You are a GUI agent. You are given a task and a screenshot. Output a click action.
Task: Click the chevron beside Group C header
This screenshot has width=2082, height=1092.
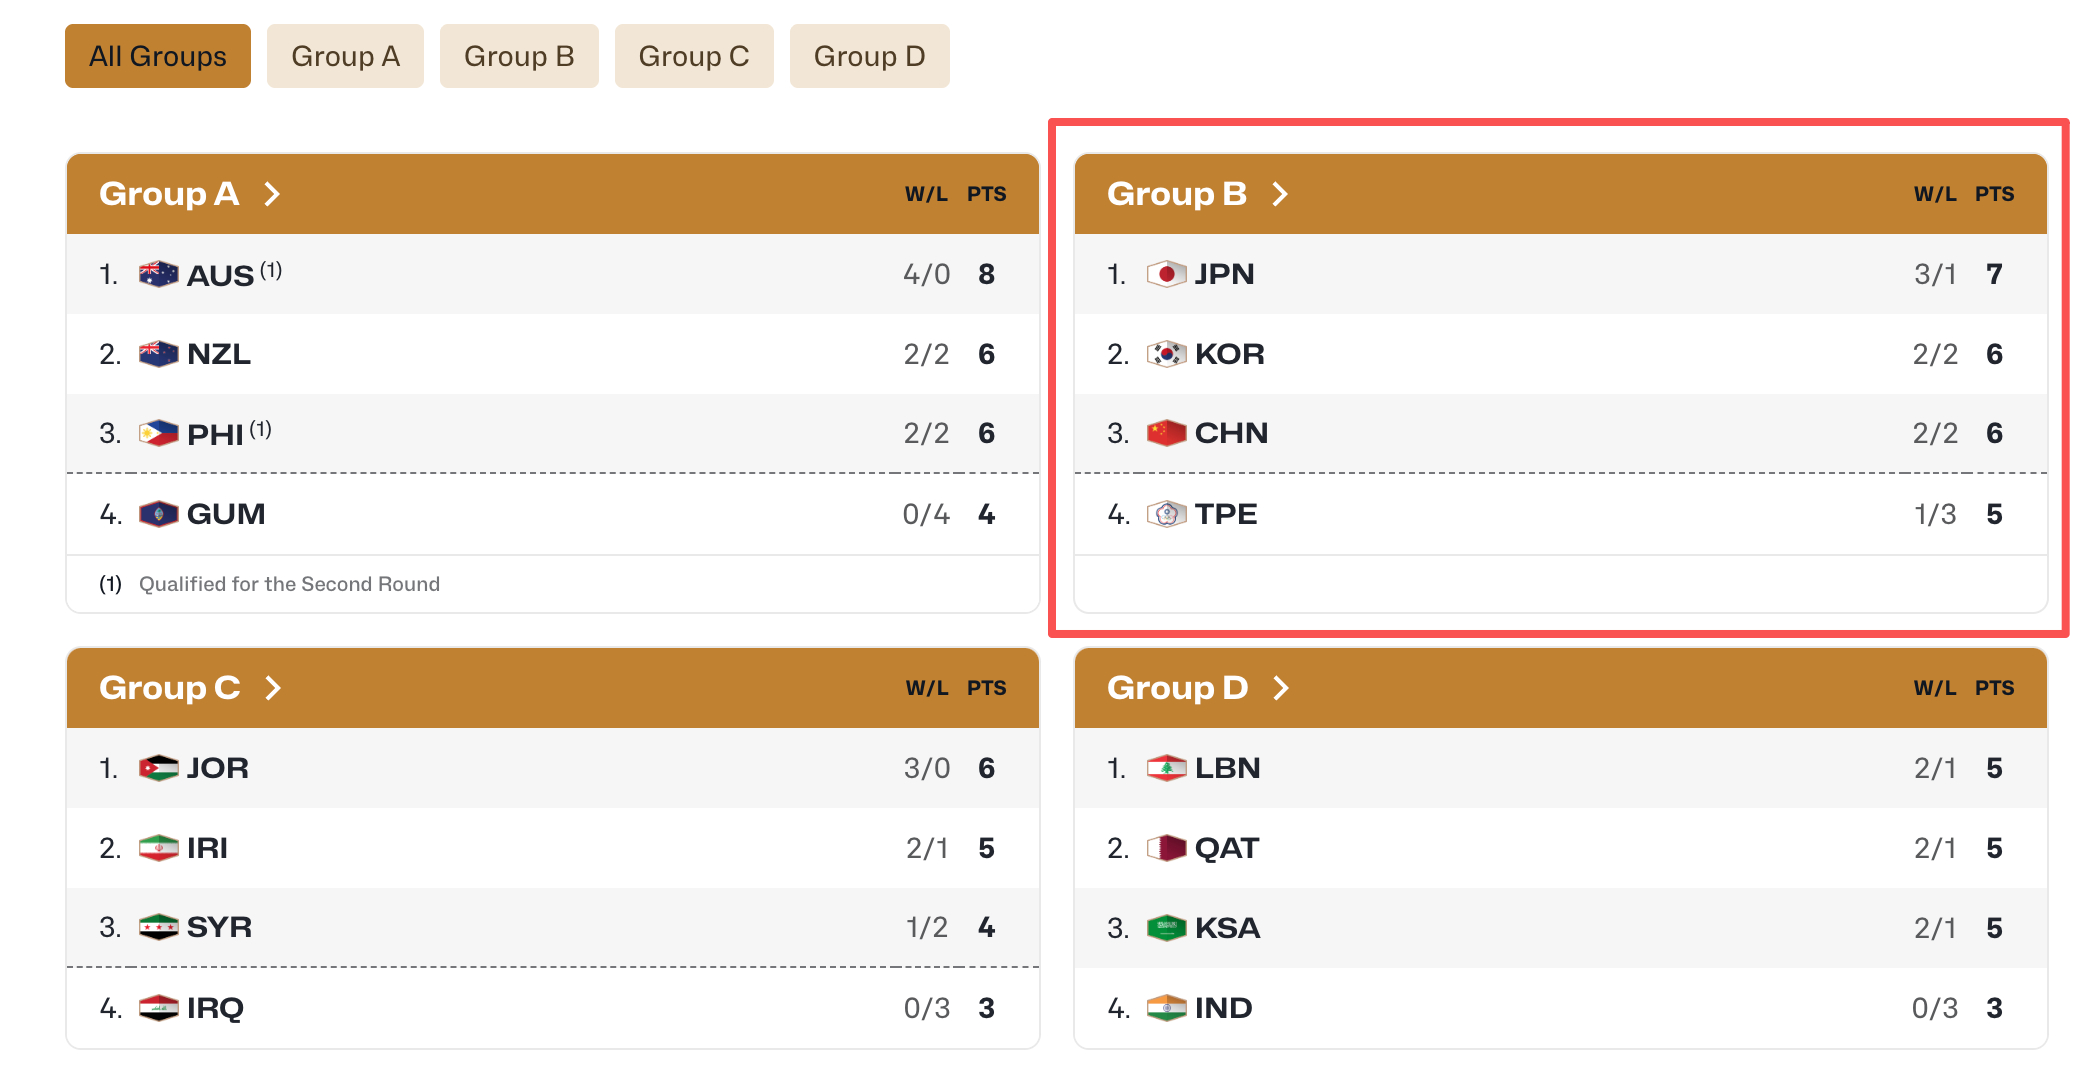point(273,688)
